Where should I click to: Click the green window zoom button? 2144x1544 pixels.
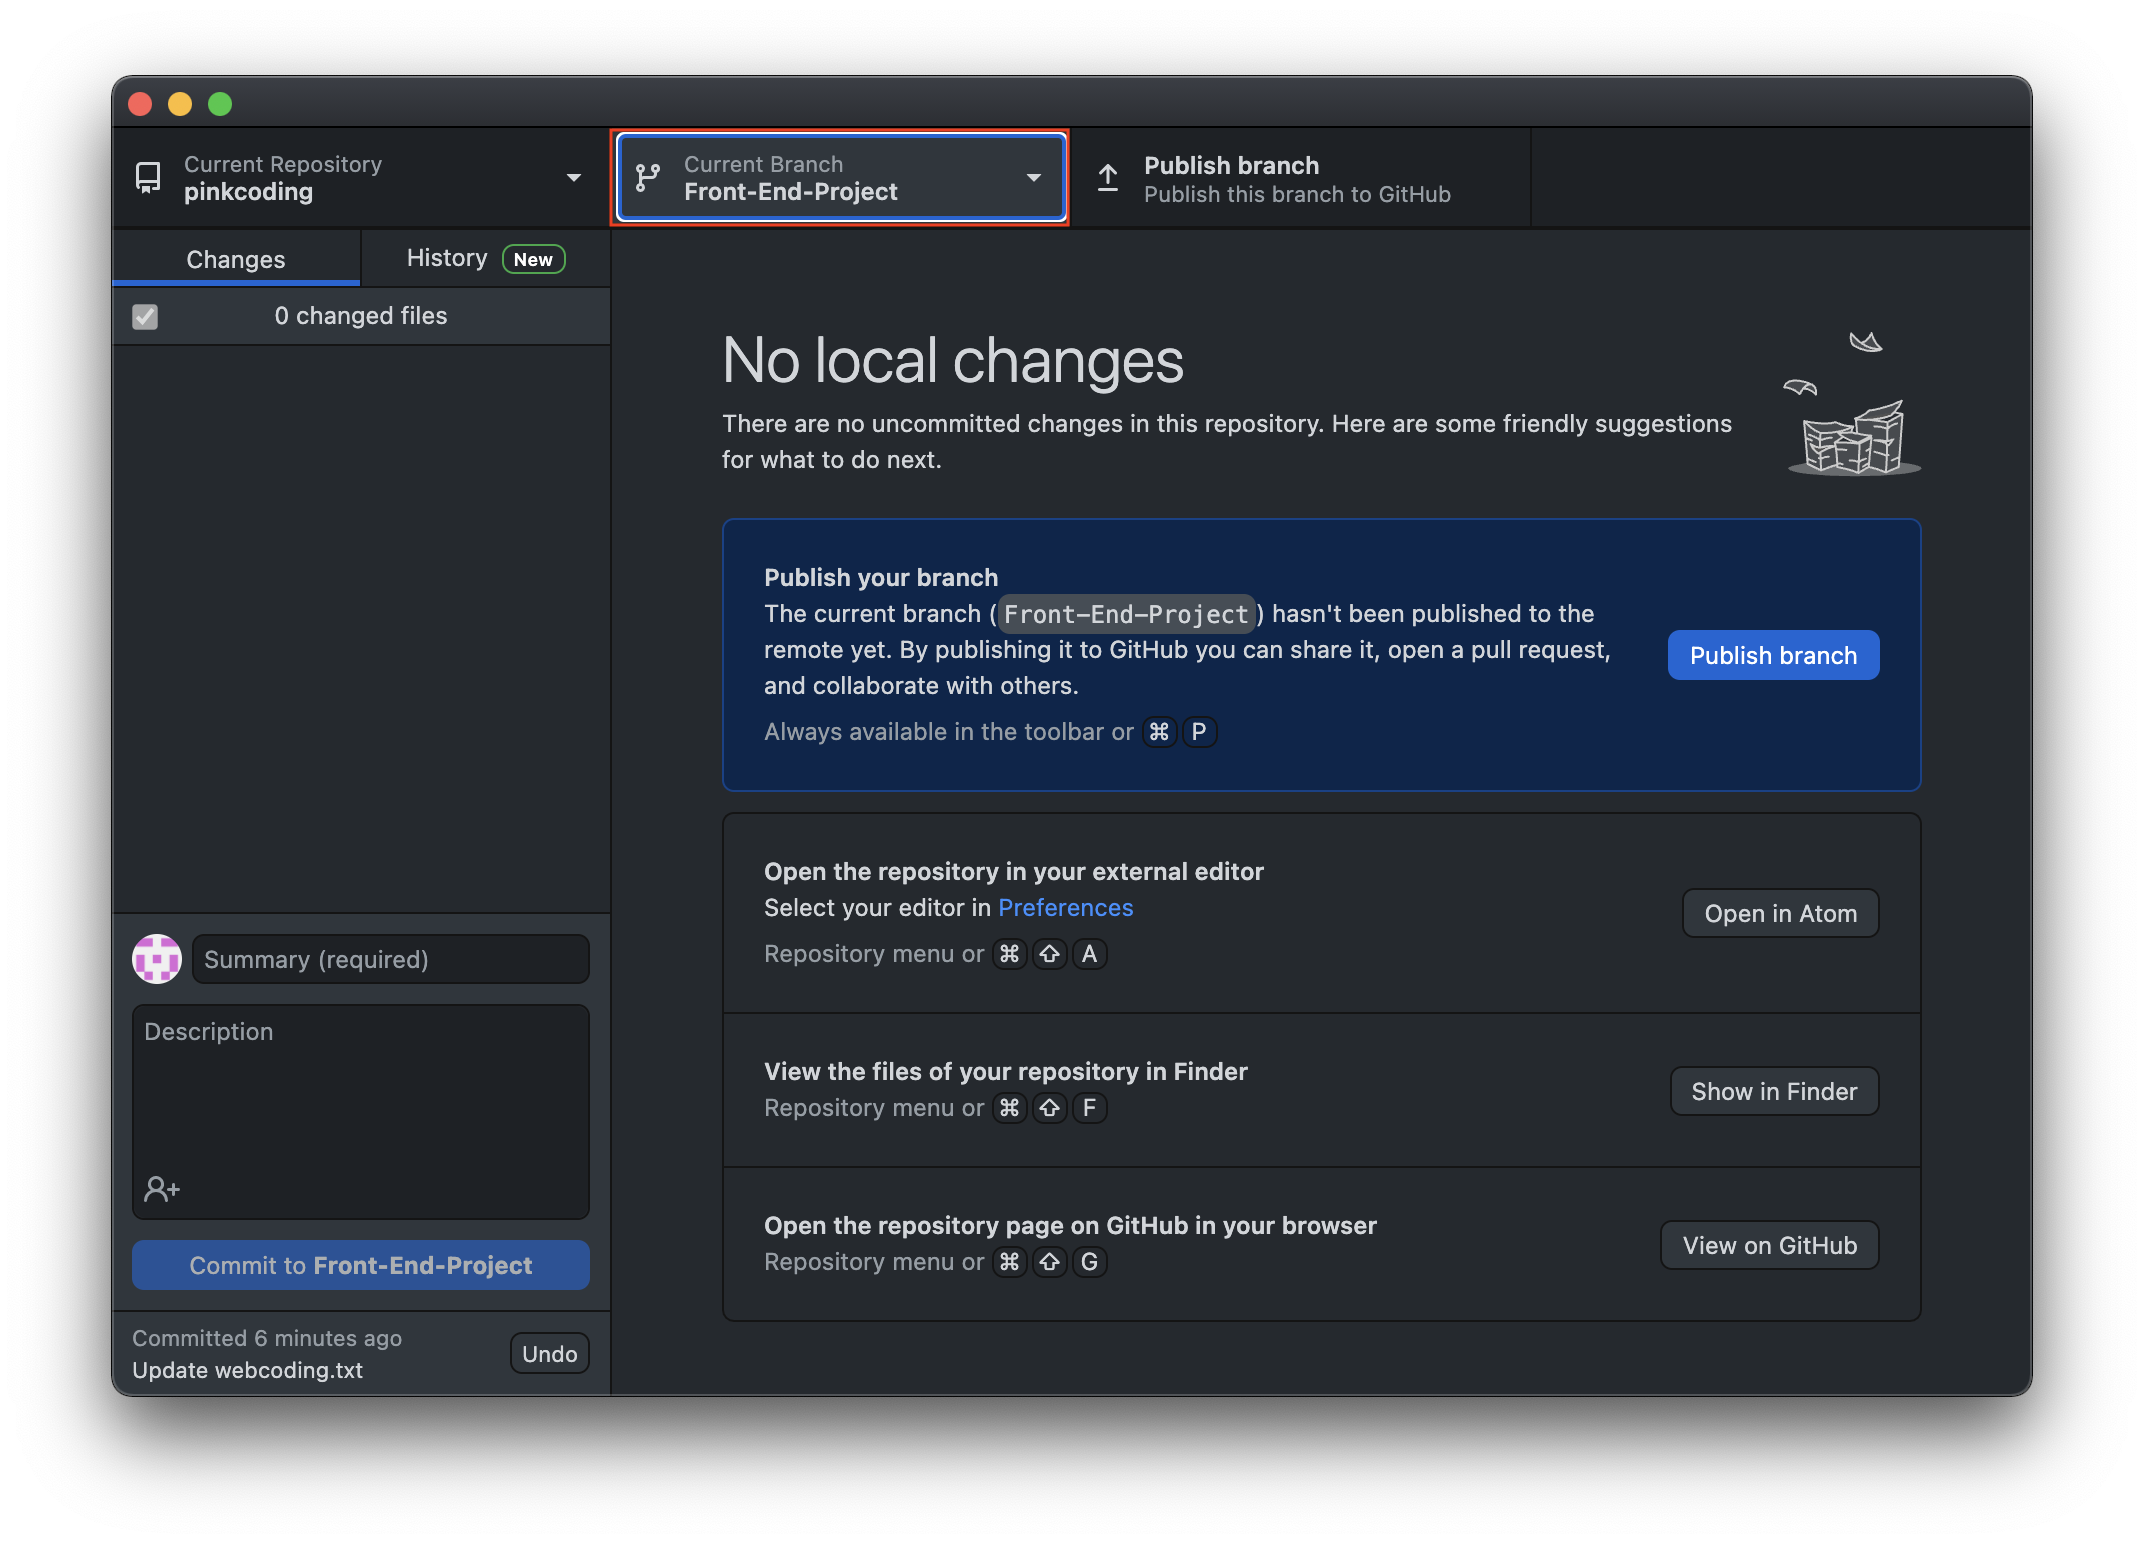click(220, 104)
